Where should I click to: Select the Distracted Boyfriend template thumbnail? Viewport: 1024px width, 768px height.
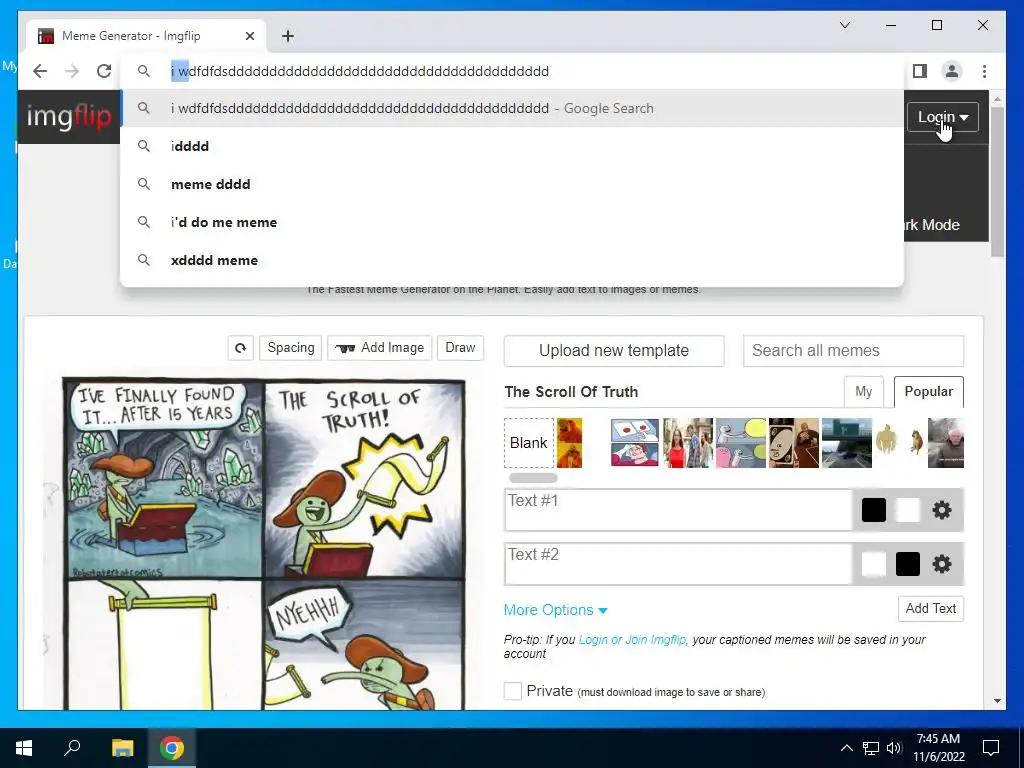tap(688, 443)
